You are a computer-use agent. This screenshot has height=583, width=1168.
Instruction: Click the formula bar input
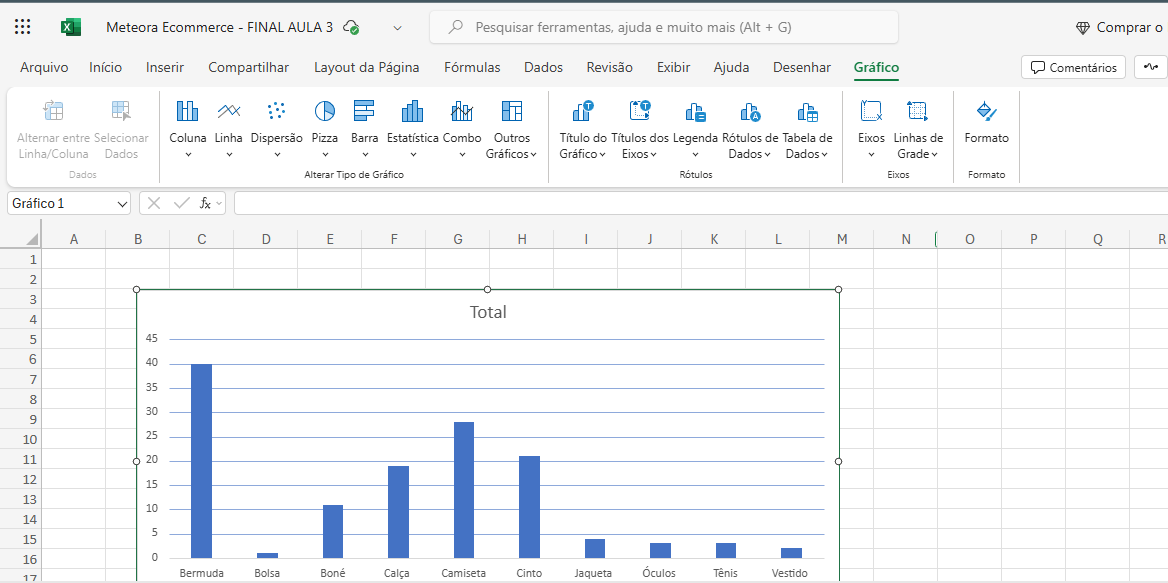point(700,203)
